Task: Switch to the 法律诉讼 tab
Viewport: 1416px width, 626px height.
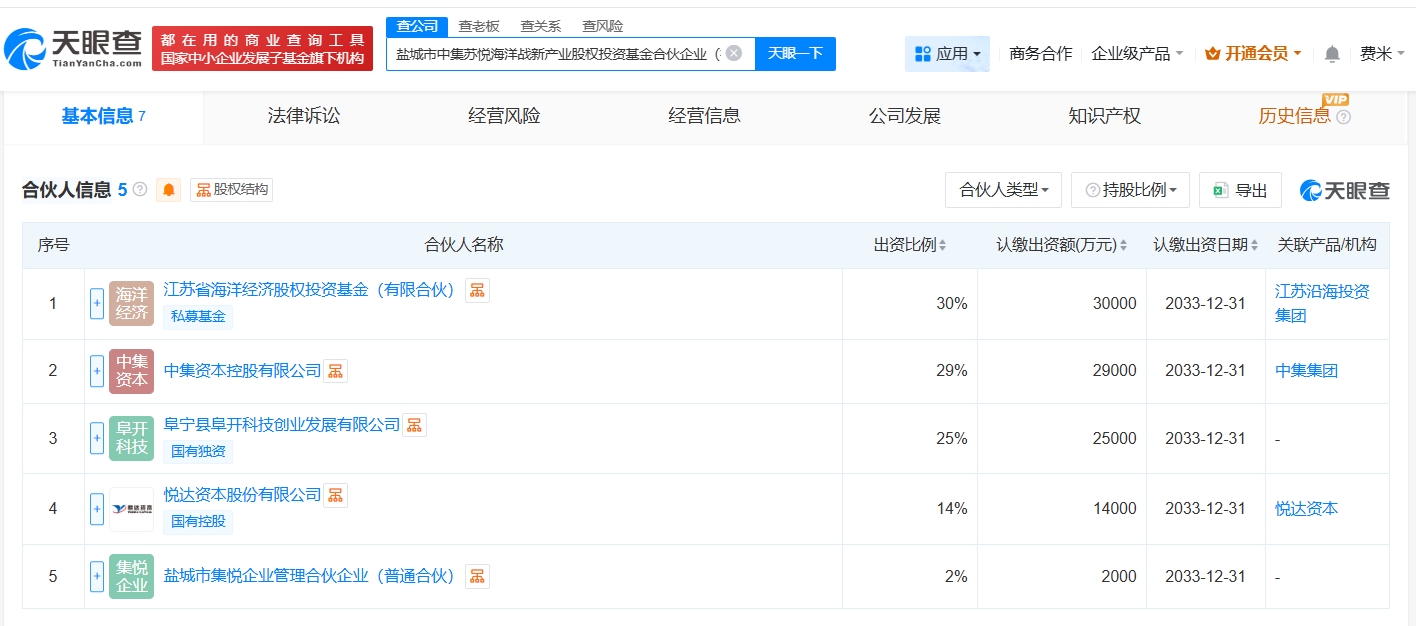Action: click(304, 116)
